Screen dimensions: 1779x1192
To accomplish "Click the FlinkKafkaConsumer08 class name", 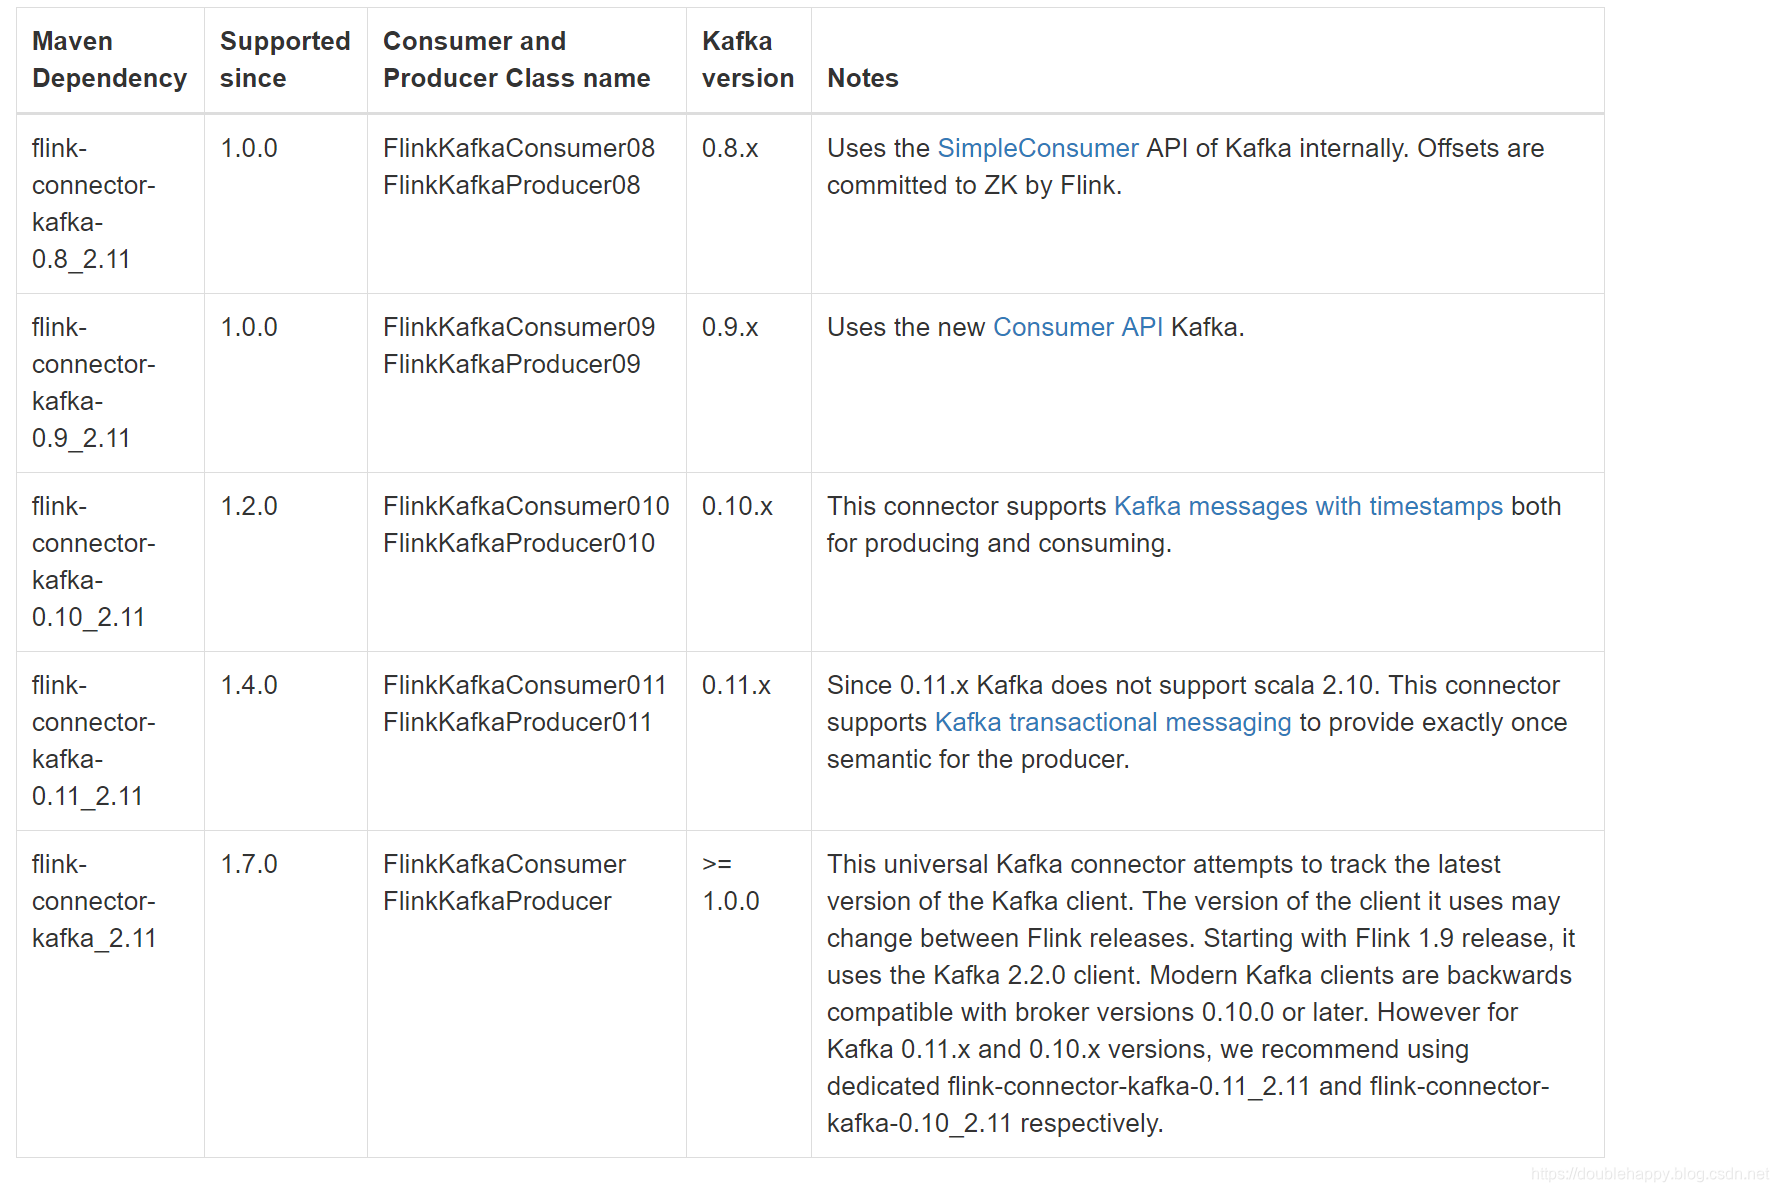I will pyautogui.click(x=518, y=148).
